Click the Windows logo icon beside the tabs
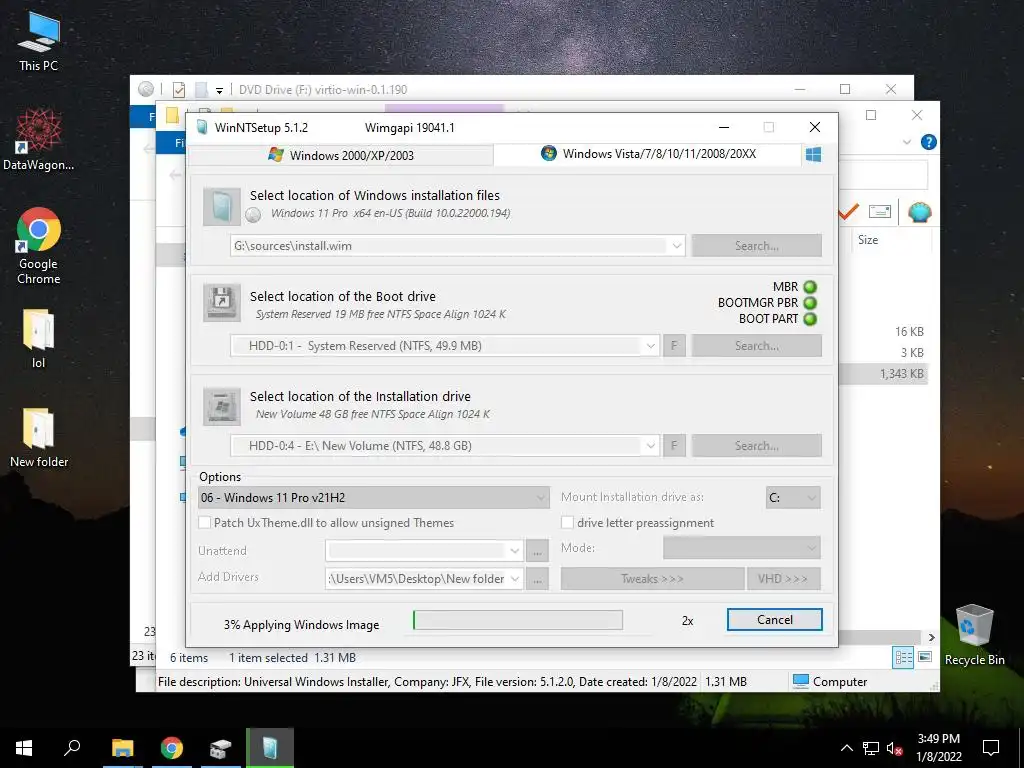Viewport: 1024px width, 768px height. pos(813,155)
